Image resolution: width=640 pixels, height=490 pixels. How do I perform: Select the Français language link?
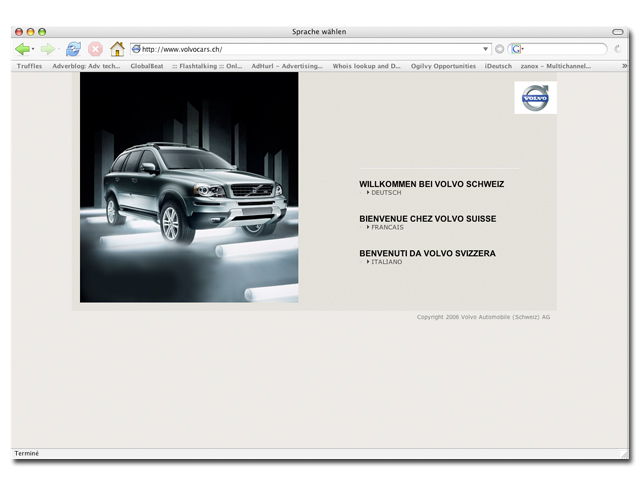[x=387, y=228]
